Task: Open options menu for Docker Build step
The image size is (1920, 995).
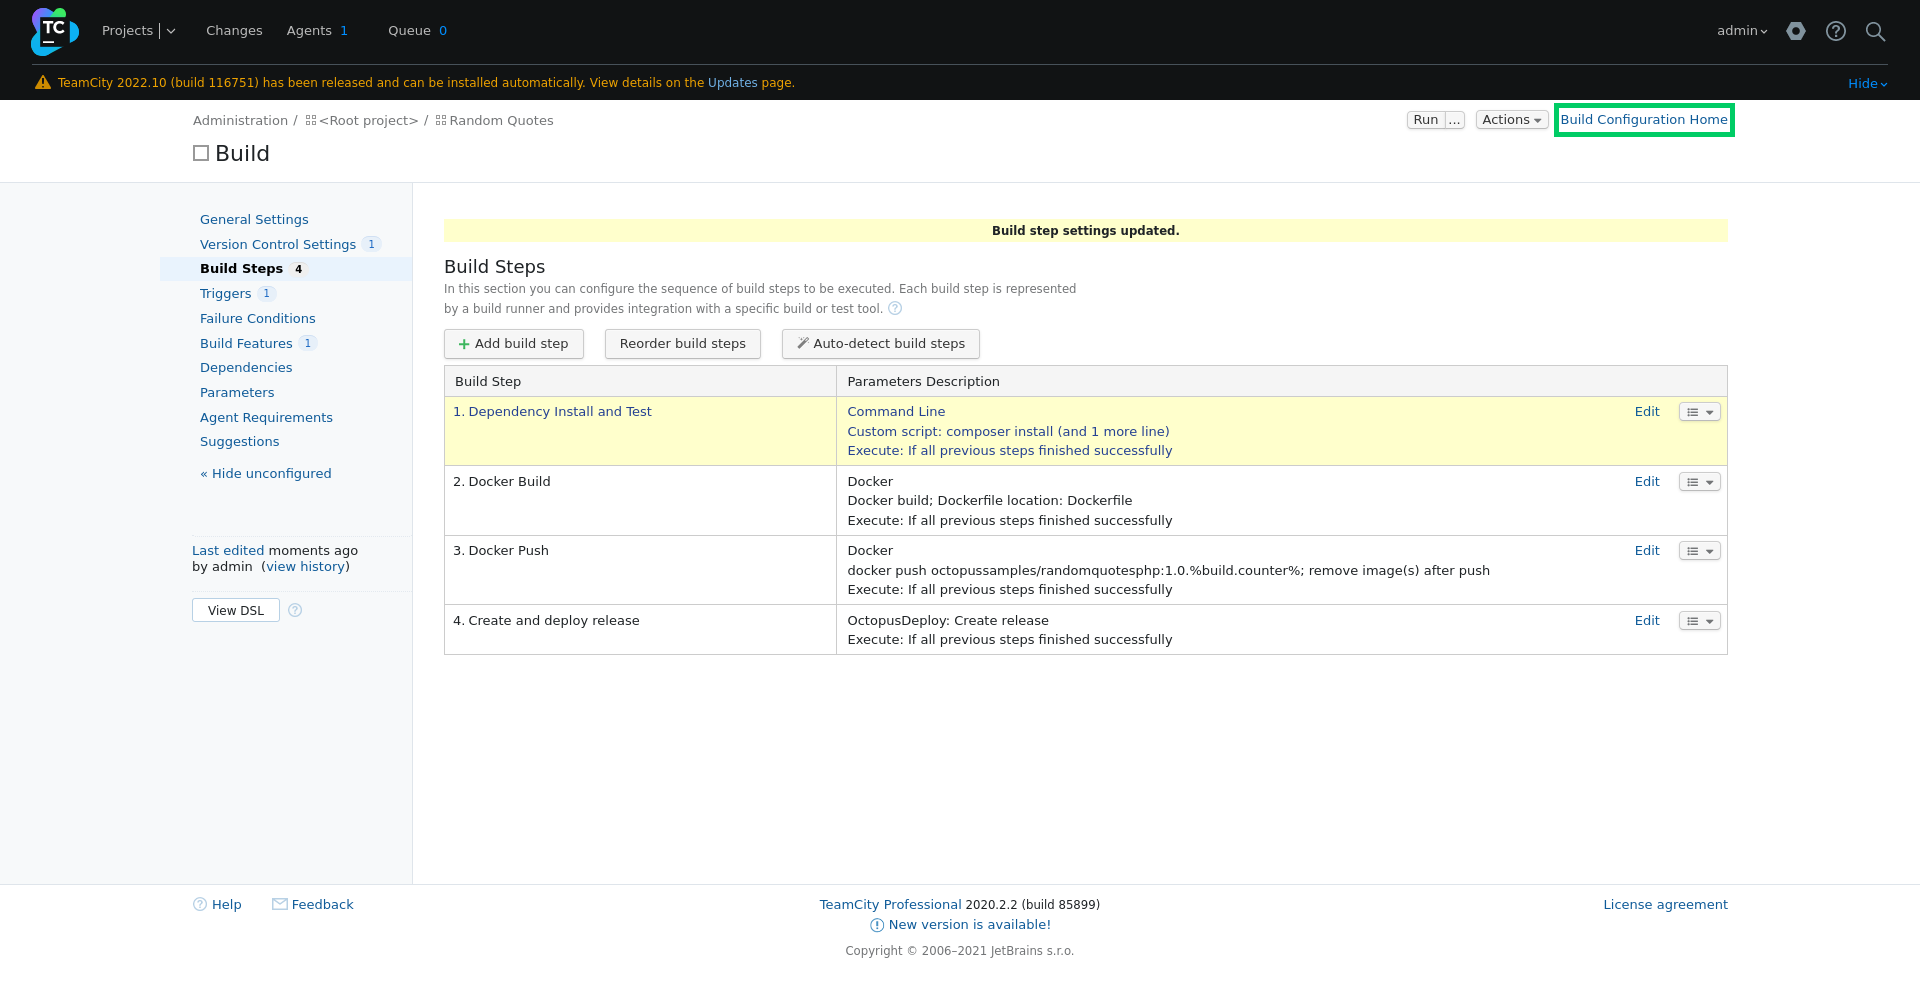Action: tap(1699, 482)
